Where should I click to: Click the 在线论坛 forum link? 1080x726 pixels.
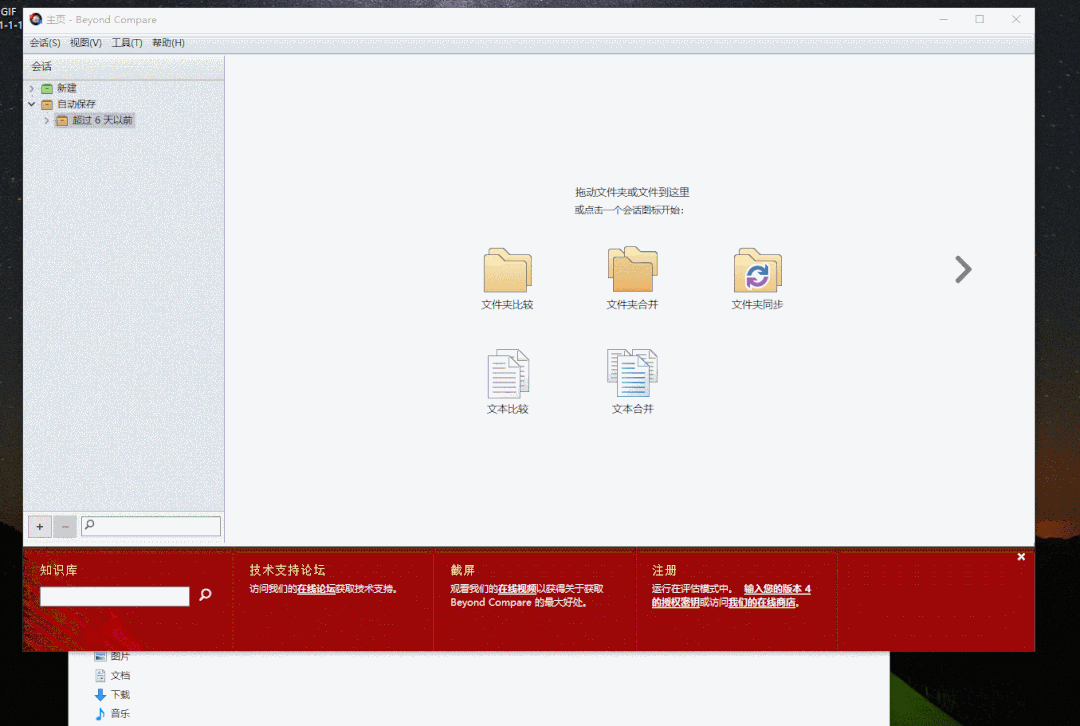click(316, 589)
